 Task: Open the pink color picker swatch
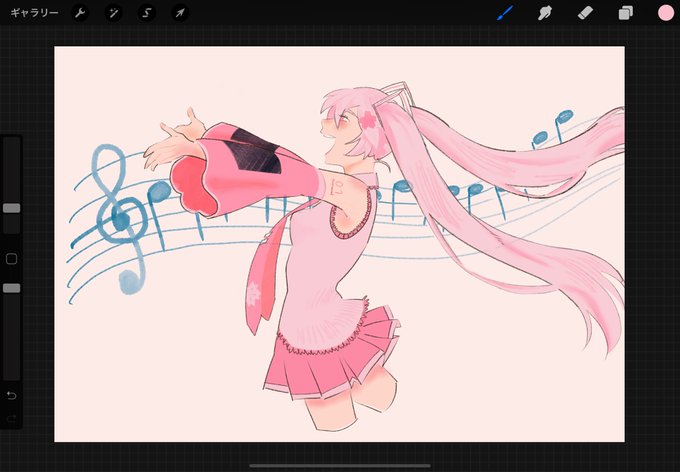pos(666,13)
